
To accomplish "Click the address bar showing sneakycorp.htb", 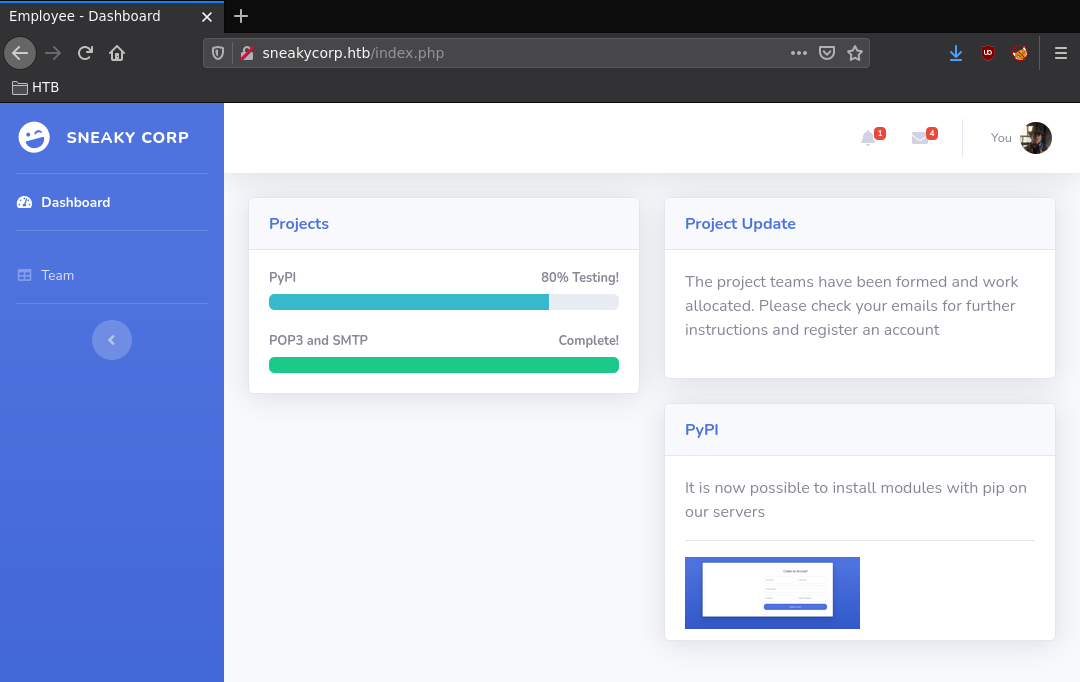I will pyautogui.click(x=500, y=53).
